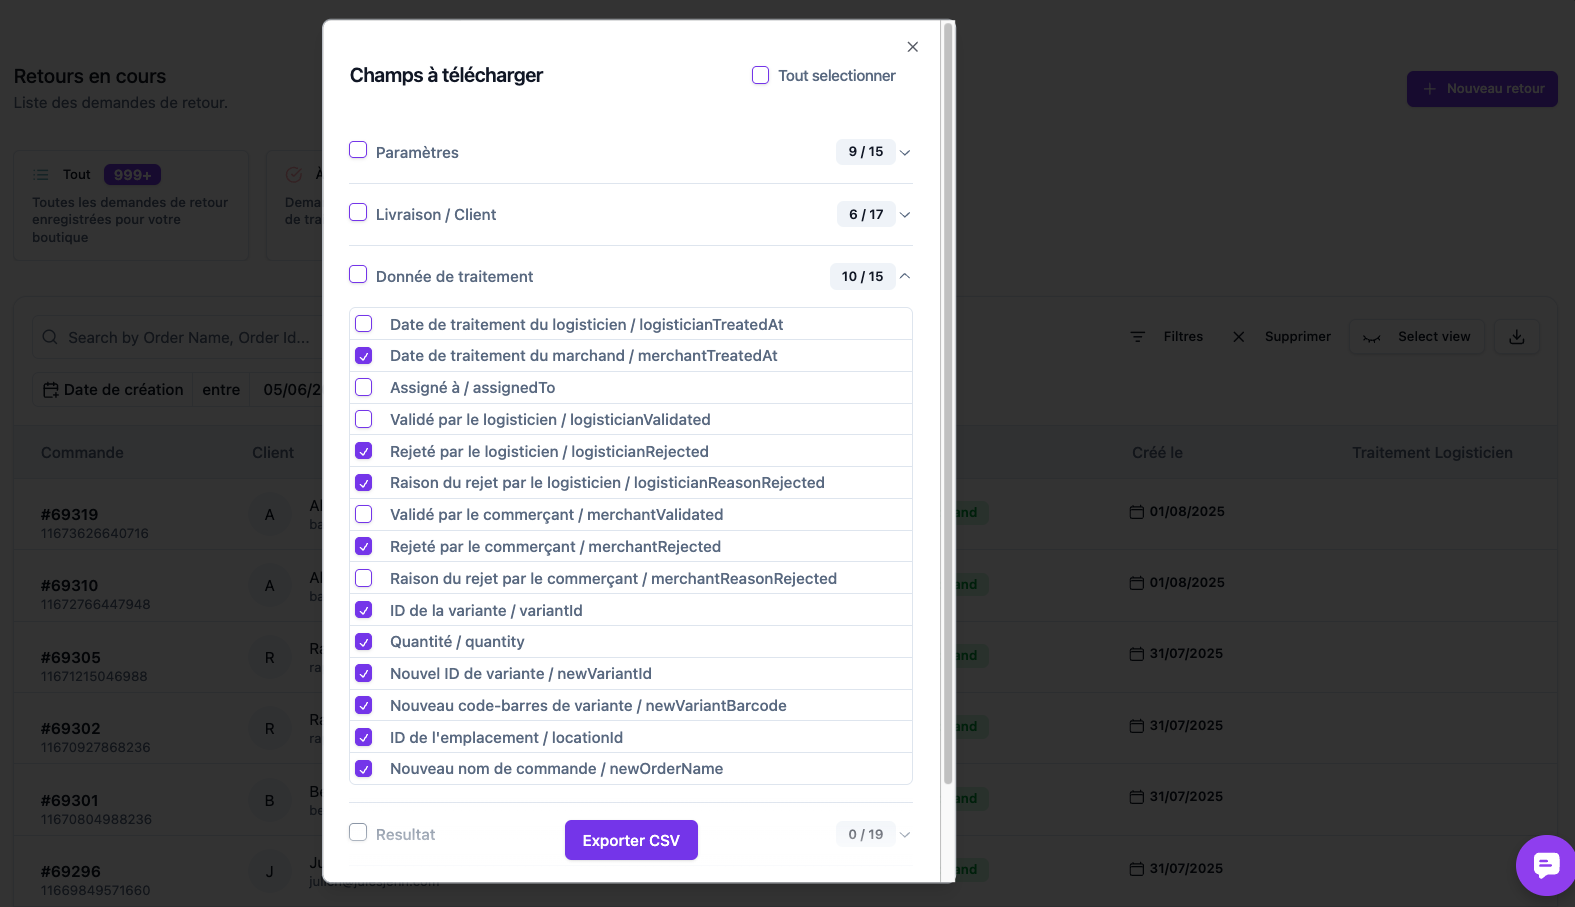
Task: Collapse the Donnée de traitement section
Action: tap(905, 276)
